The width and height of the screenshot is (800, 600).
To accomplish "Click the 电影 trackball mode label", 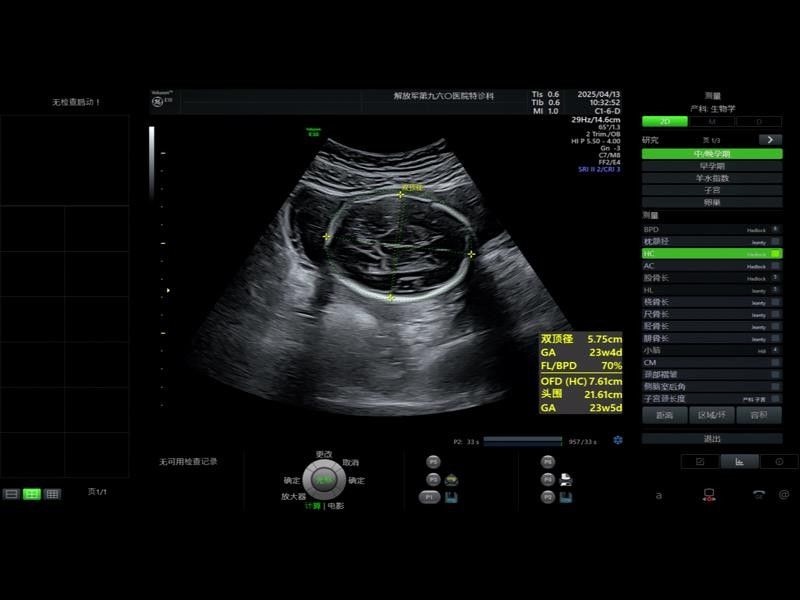I will click(x=336, y=506).
